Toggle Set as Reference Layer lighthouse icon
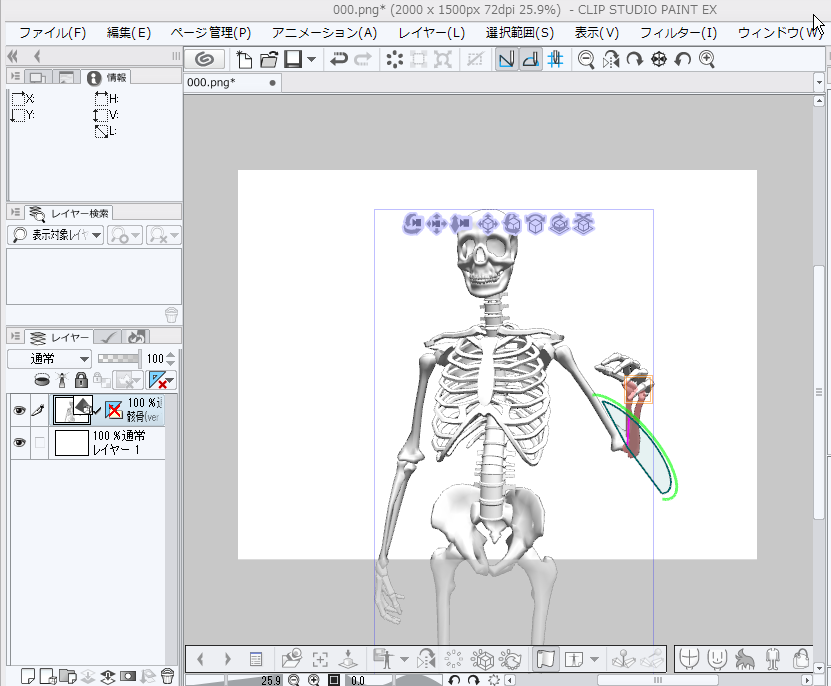 tap(63, 380)
